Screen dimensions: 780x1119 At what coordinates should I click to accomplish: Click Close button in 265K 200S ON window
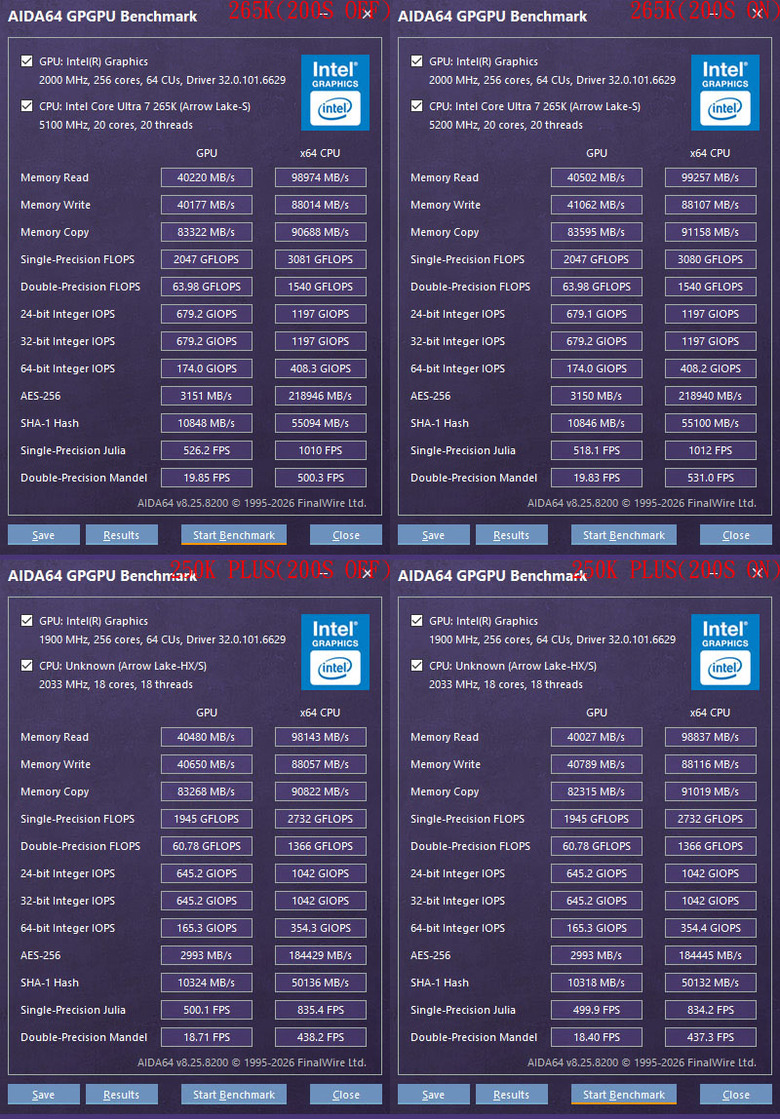click(x=736, y=535)
